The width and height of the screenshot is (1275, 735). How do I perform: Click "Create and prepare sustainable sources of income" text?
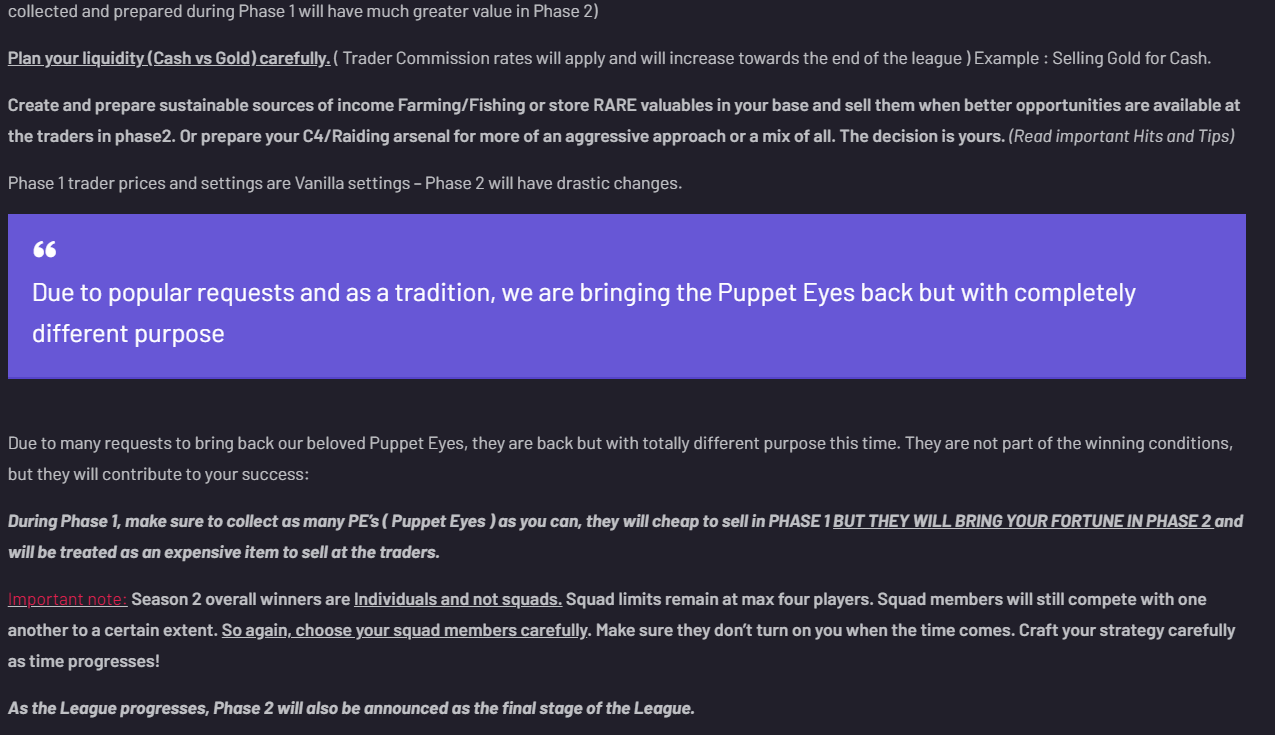tap(200, 105)
